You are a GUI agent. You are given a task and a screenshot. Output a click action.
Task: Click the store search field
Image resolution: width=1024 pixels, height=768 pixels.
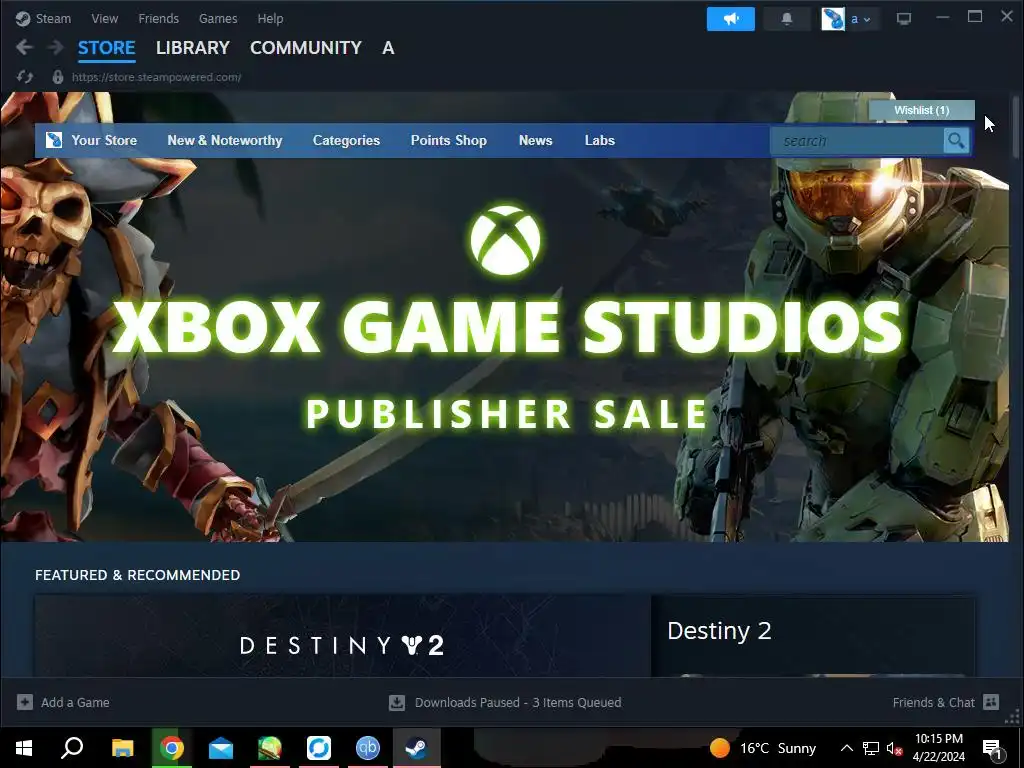pos(856,140)
